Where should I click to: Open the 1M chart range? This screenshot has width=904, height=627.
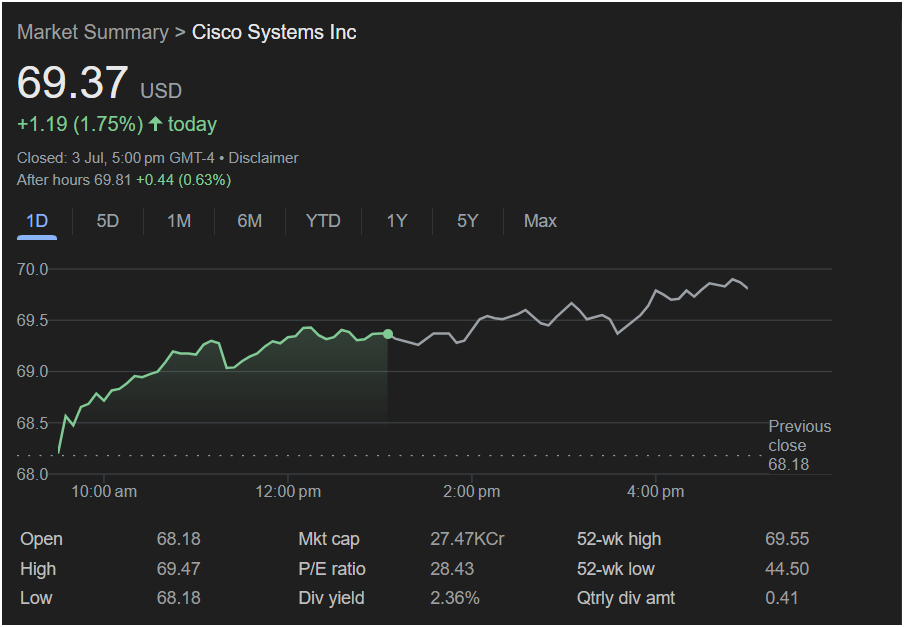[179, 221]
